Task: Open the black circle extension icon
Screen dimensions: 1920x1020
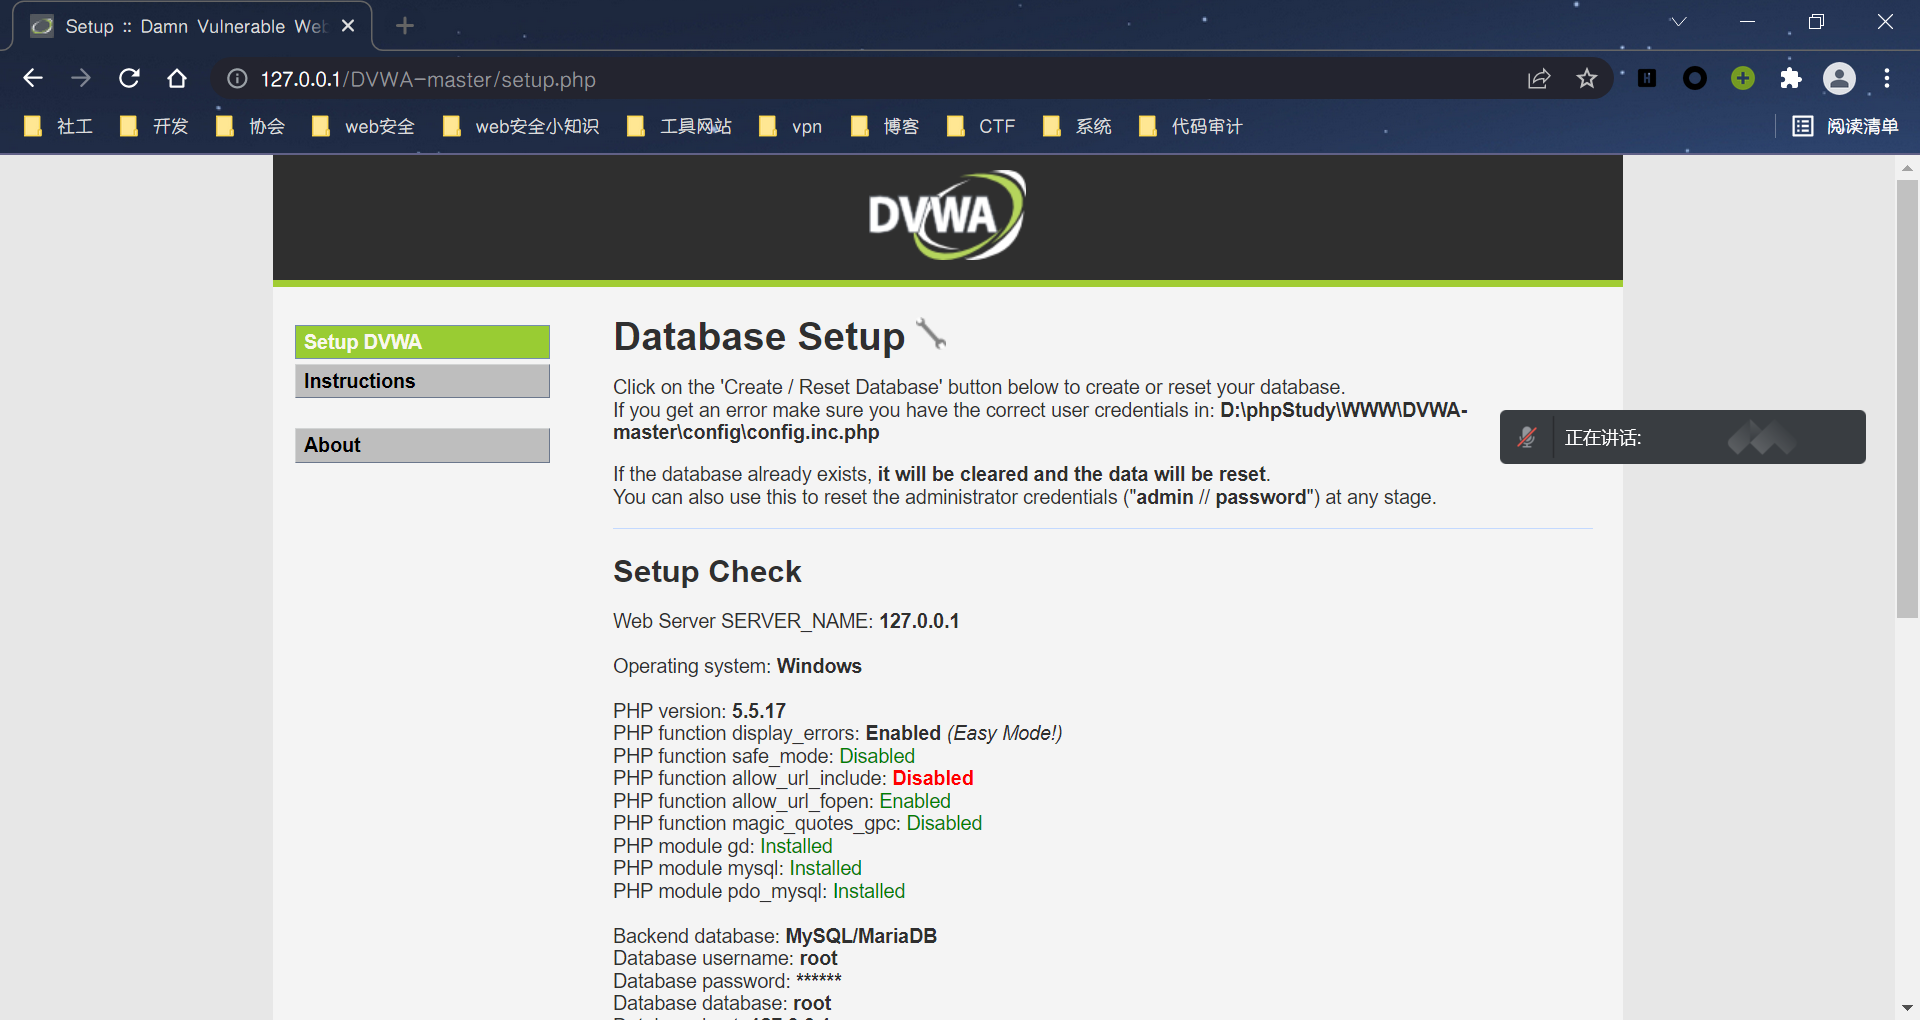Action: [x=1695, y=78]
